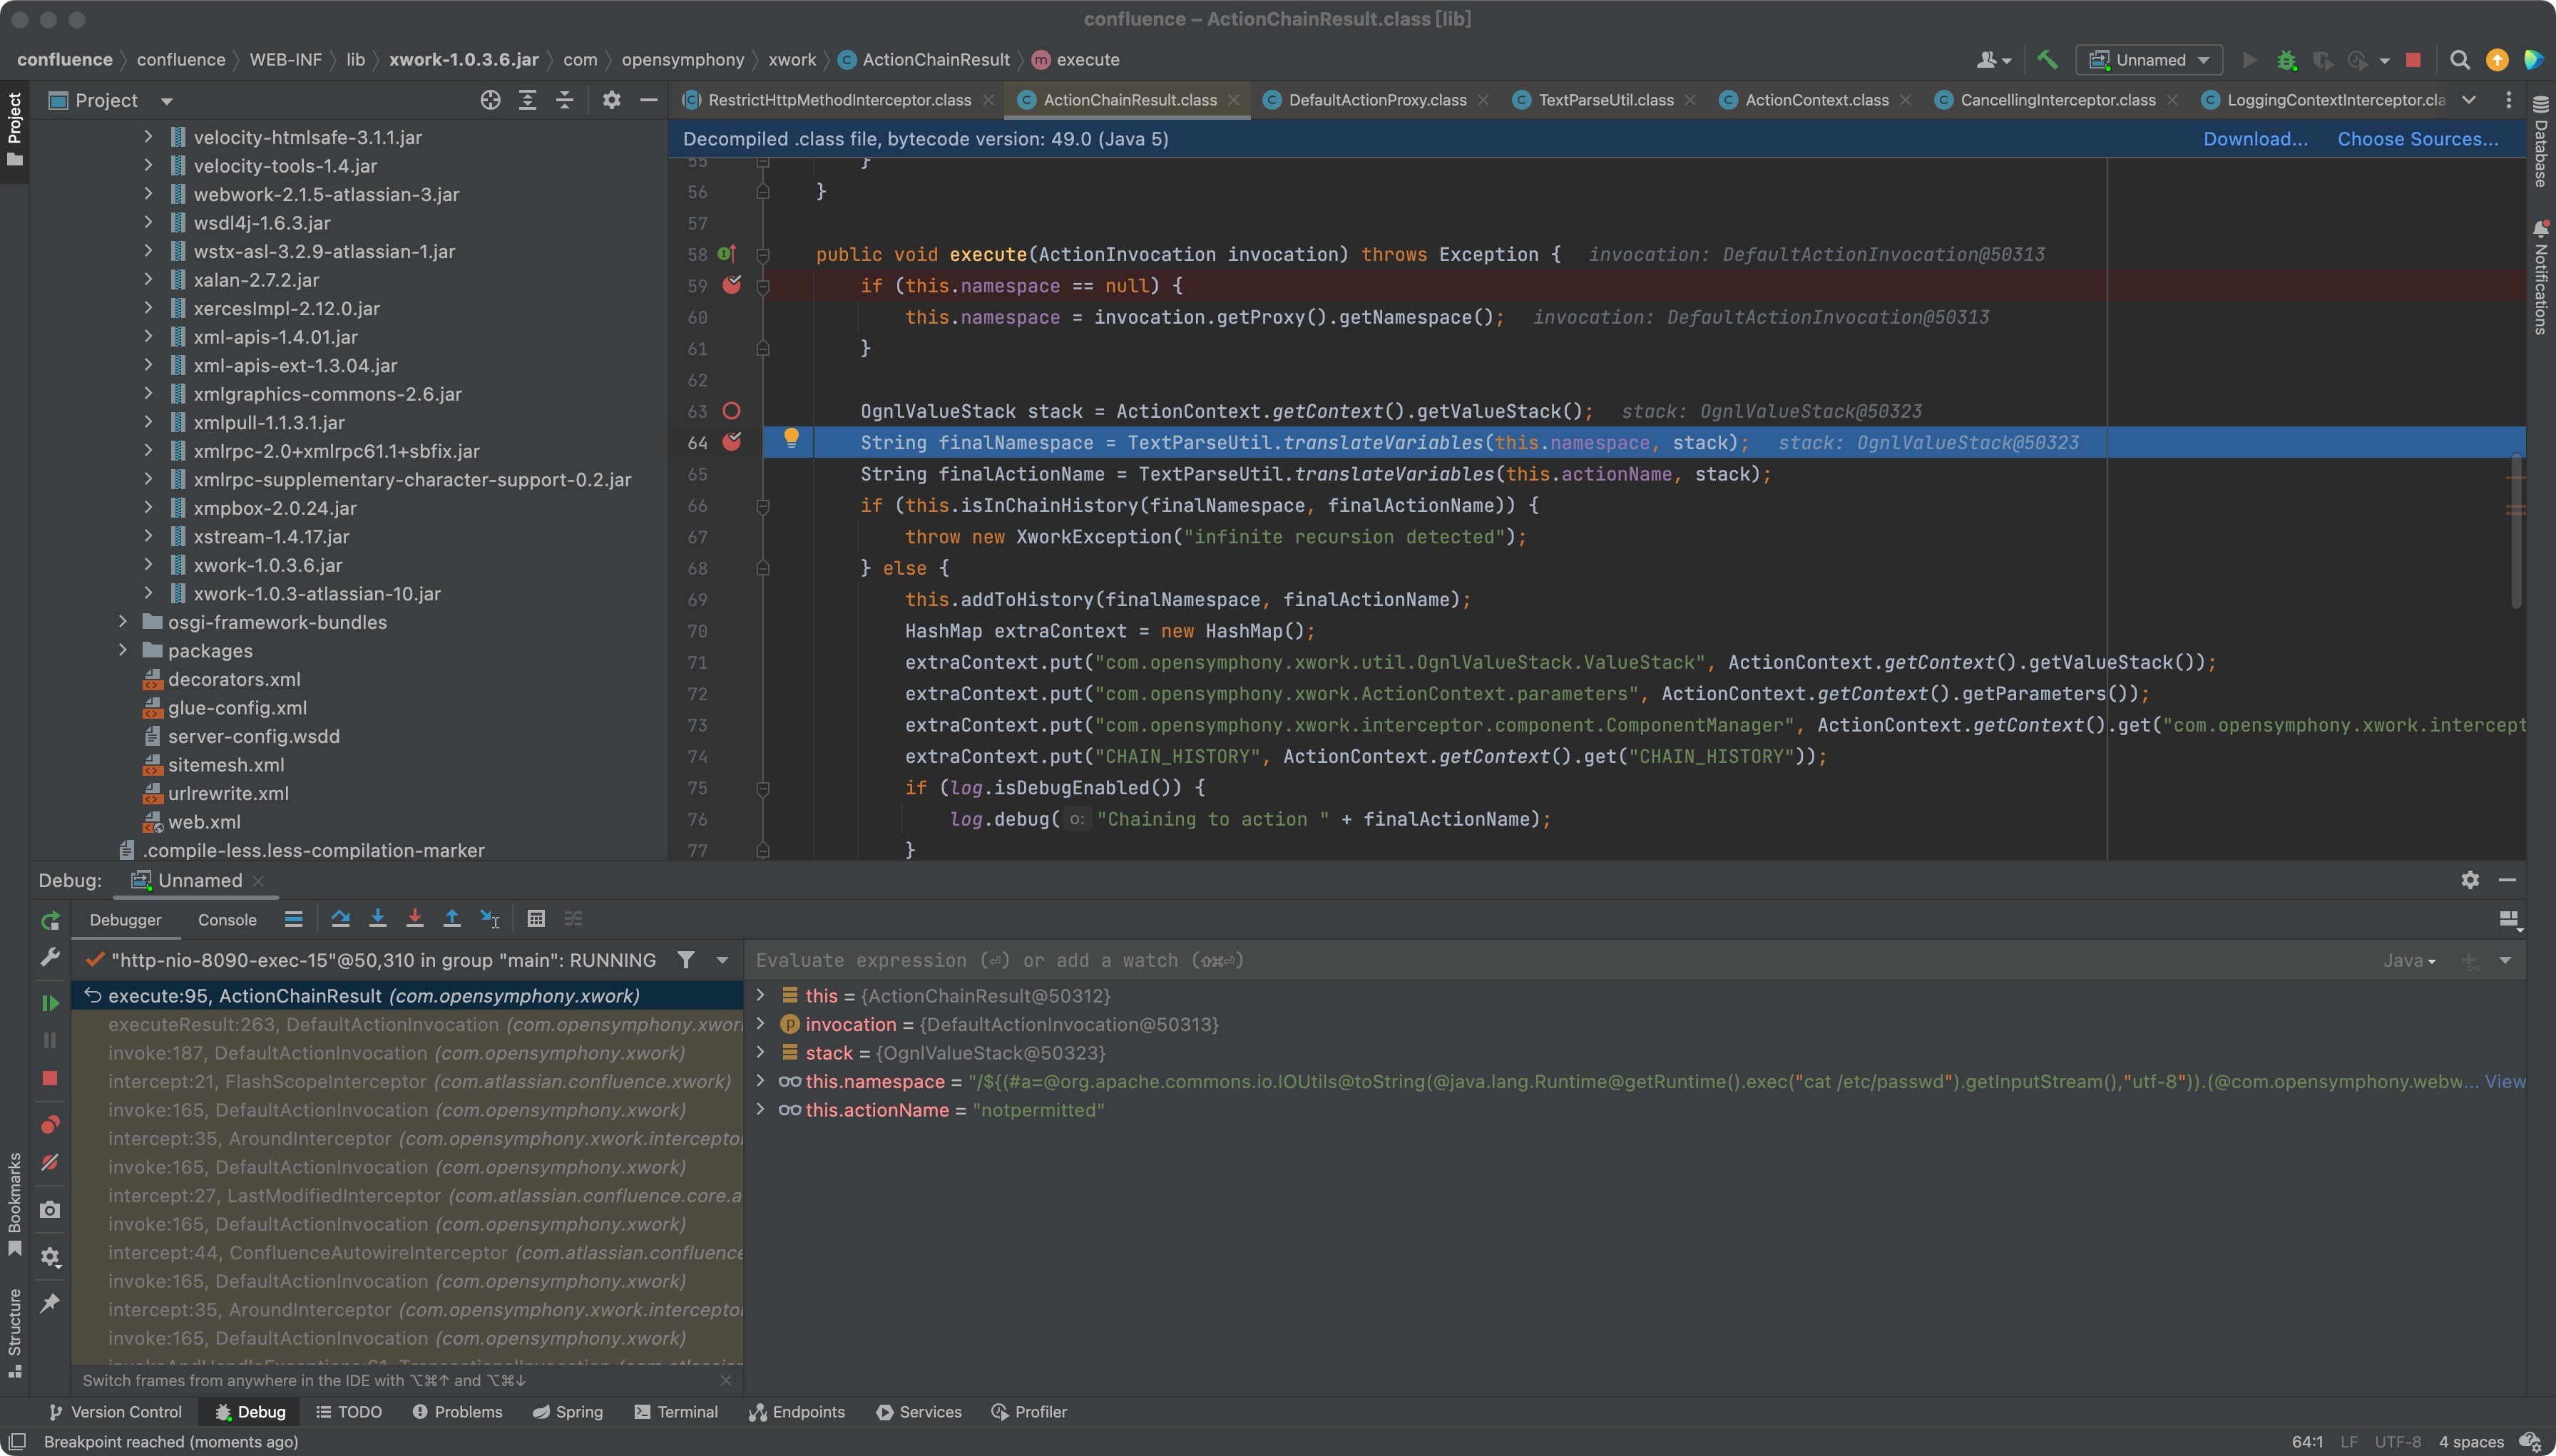2556x1456 pixels.
Task: Open Debug panel settings gear
Action: [2470, 880]
